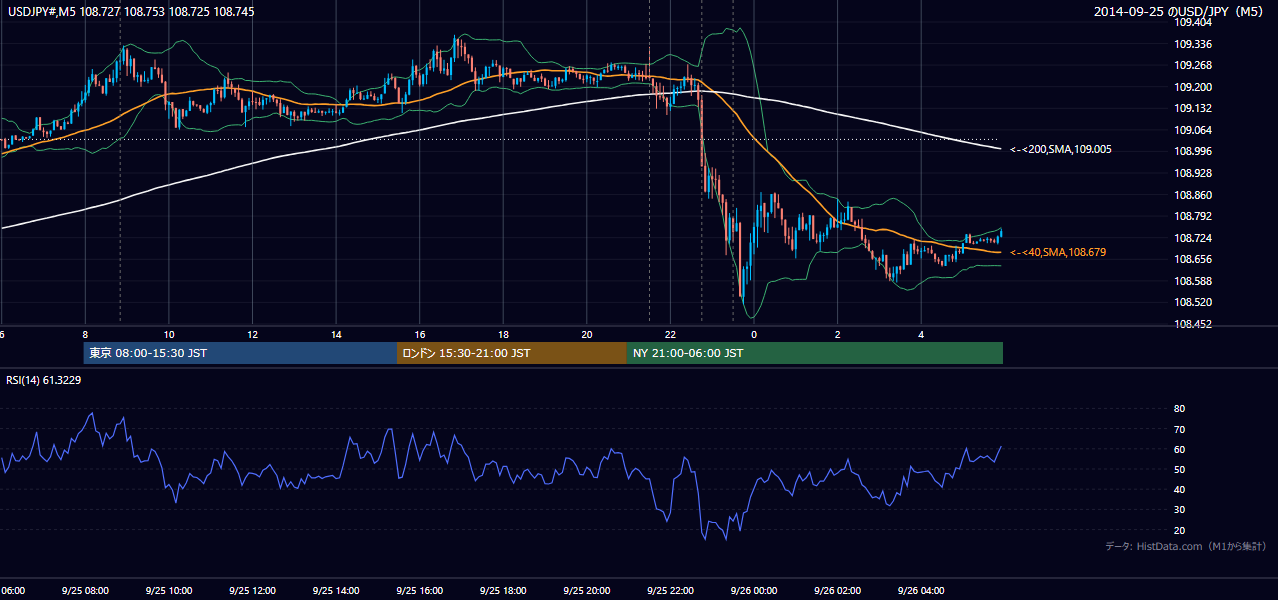Click the RSI scale value 30
This screenshot has width=1278, height=600.
pyautogui.click(x=1179, y=510)
